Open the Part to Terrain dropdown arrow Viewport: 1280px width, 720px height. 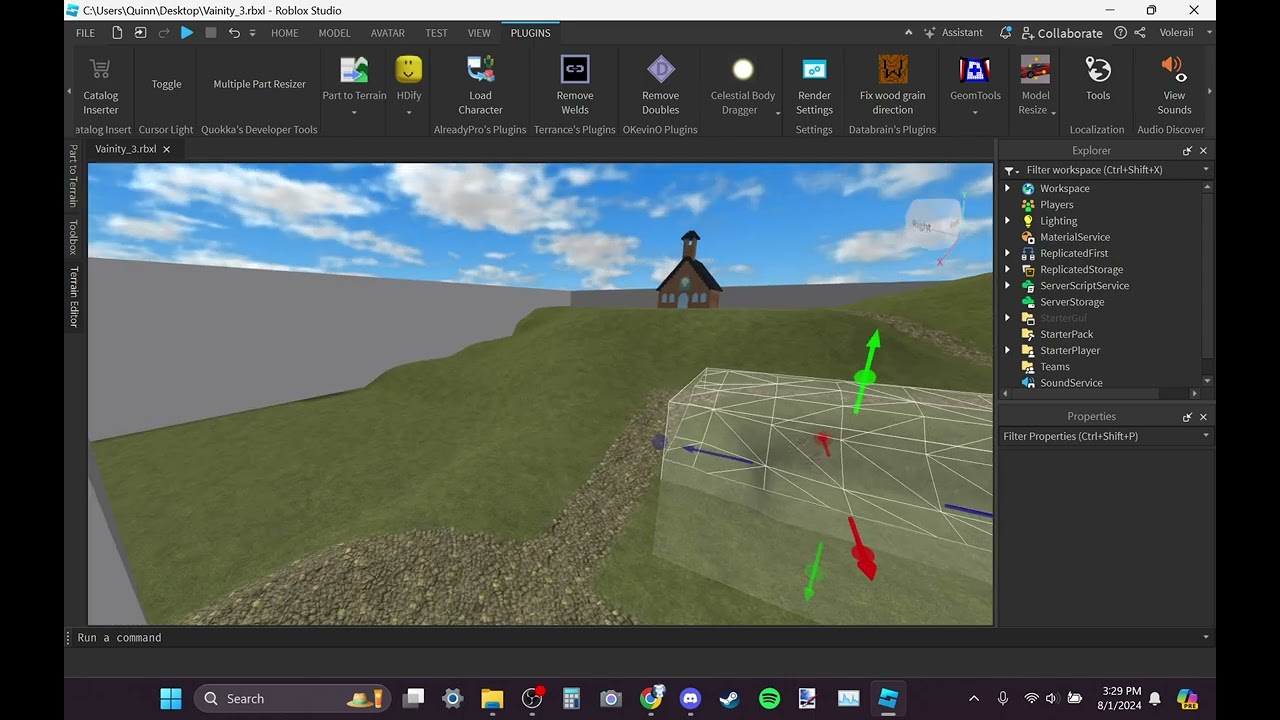tap(354, 112)
